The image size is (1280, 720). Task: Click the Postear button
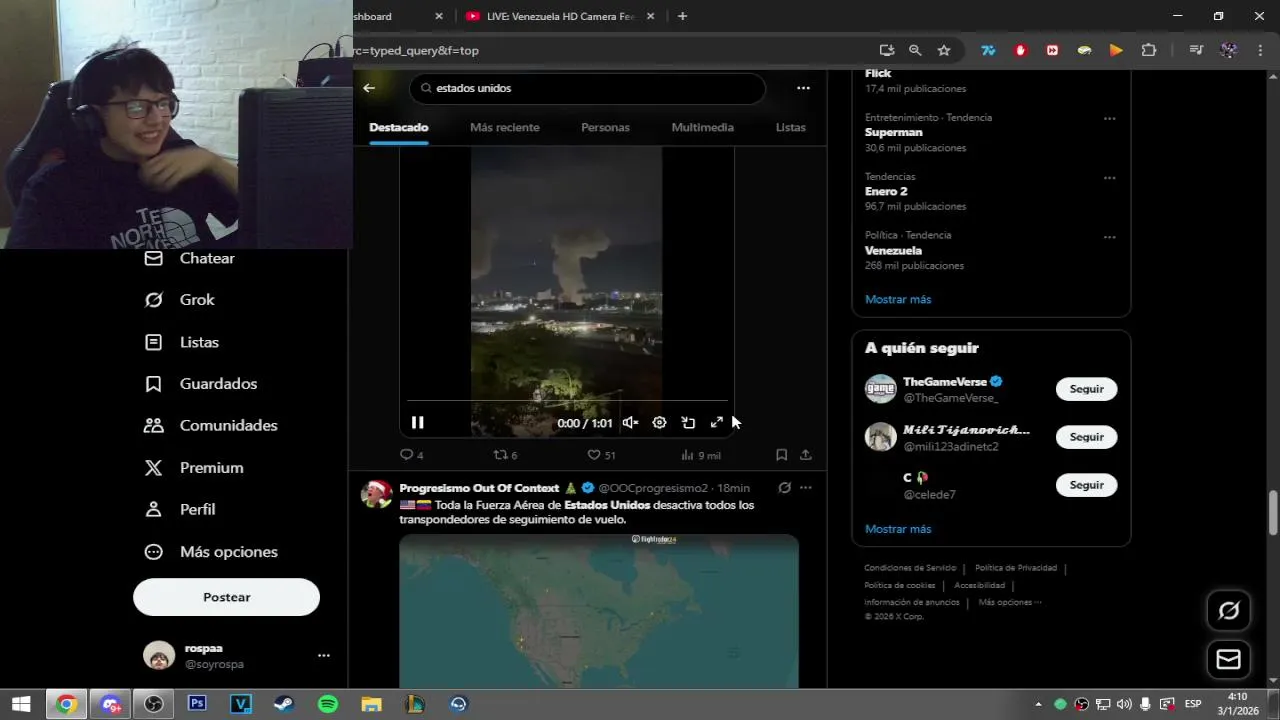[x=226, y=597]
